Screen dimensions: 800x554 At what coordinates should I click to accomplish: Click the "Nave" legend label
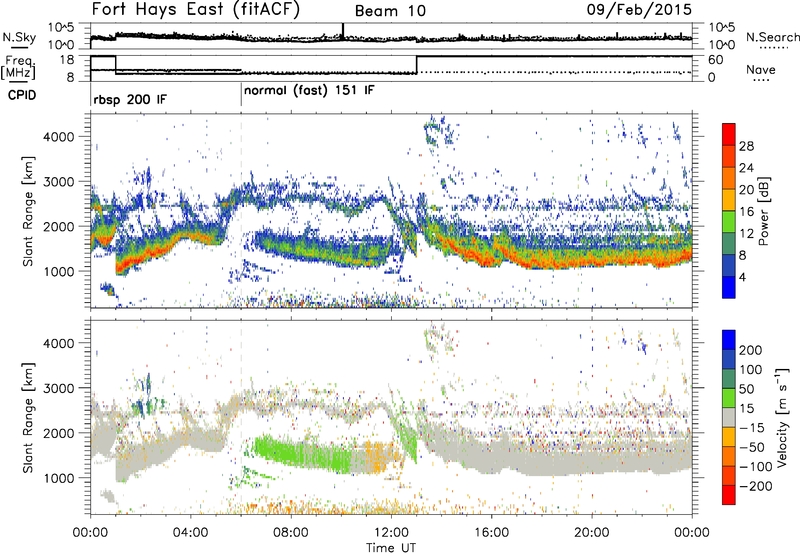point(761,69)
